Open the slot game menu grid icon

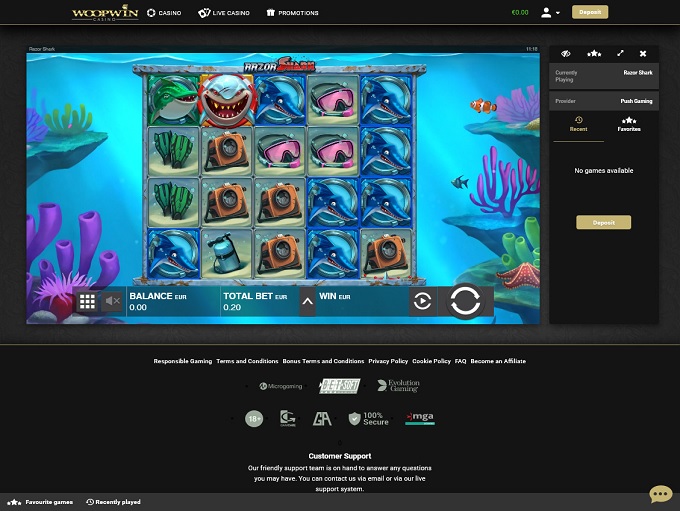87,301
